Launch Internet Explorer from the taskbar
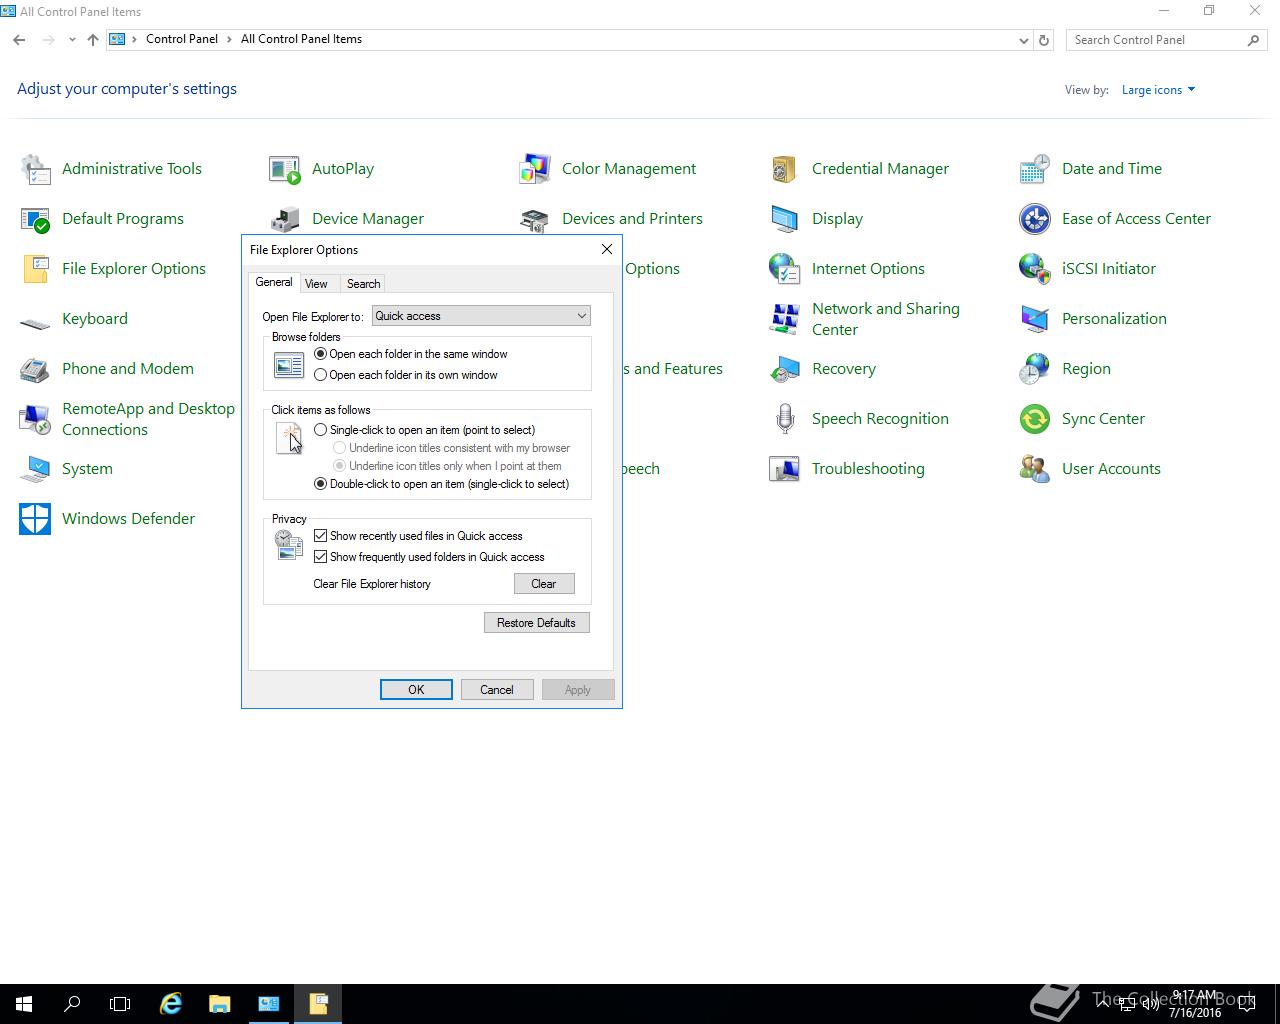This screenshot has height=1024, width=1280. coord(171,1004)
